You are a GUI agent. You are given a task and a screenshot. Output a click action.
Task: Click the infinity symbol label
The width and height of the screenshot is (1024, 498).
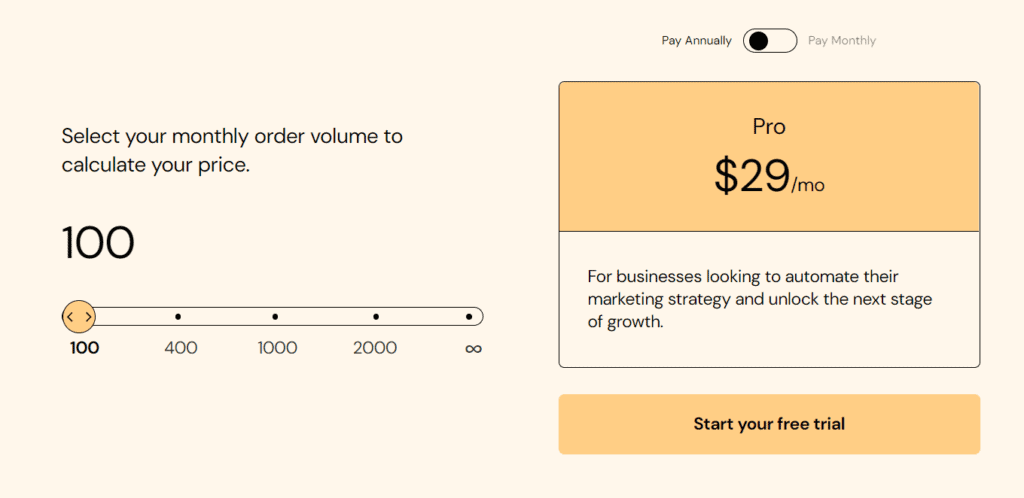coord(474,348)
